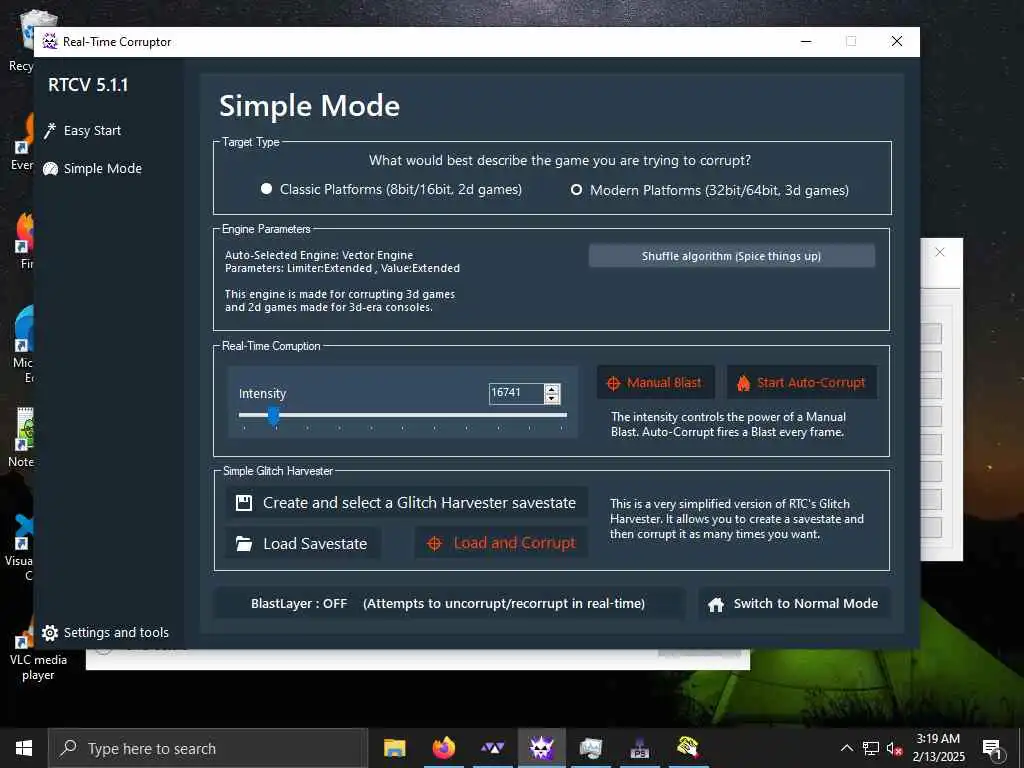This screenshot has height=768, width=1024.
Task: Close the Real-Time Corruptor window
Action: pyautogui.click(x=897, y=41)
